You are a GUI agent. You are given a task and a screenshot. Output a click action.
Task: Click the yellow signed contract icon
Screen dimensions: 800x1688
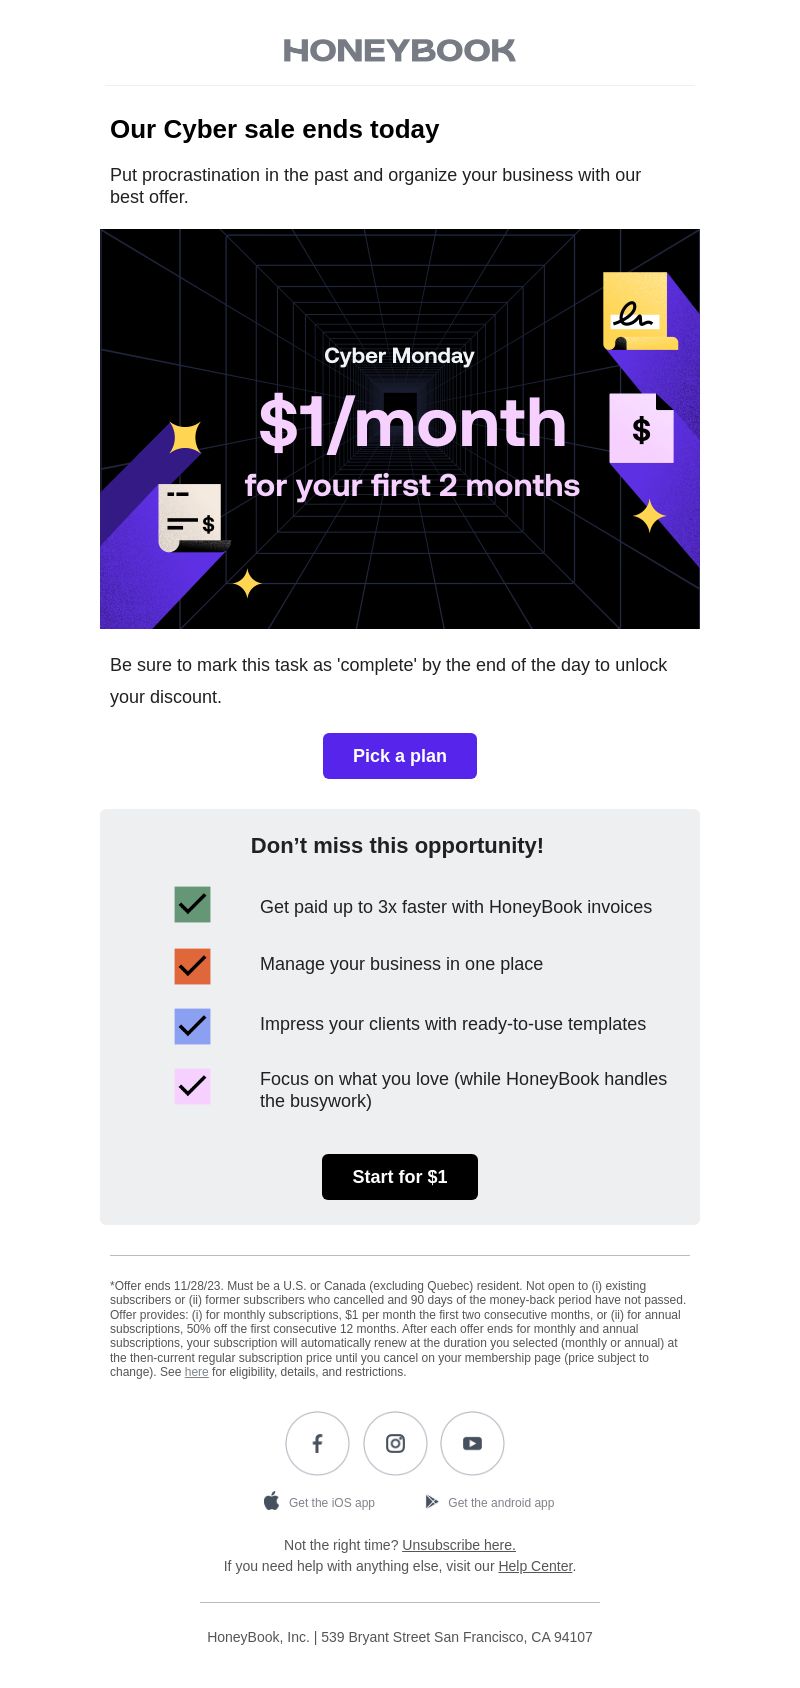coord(640,311)
